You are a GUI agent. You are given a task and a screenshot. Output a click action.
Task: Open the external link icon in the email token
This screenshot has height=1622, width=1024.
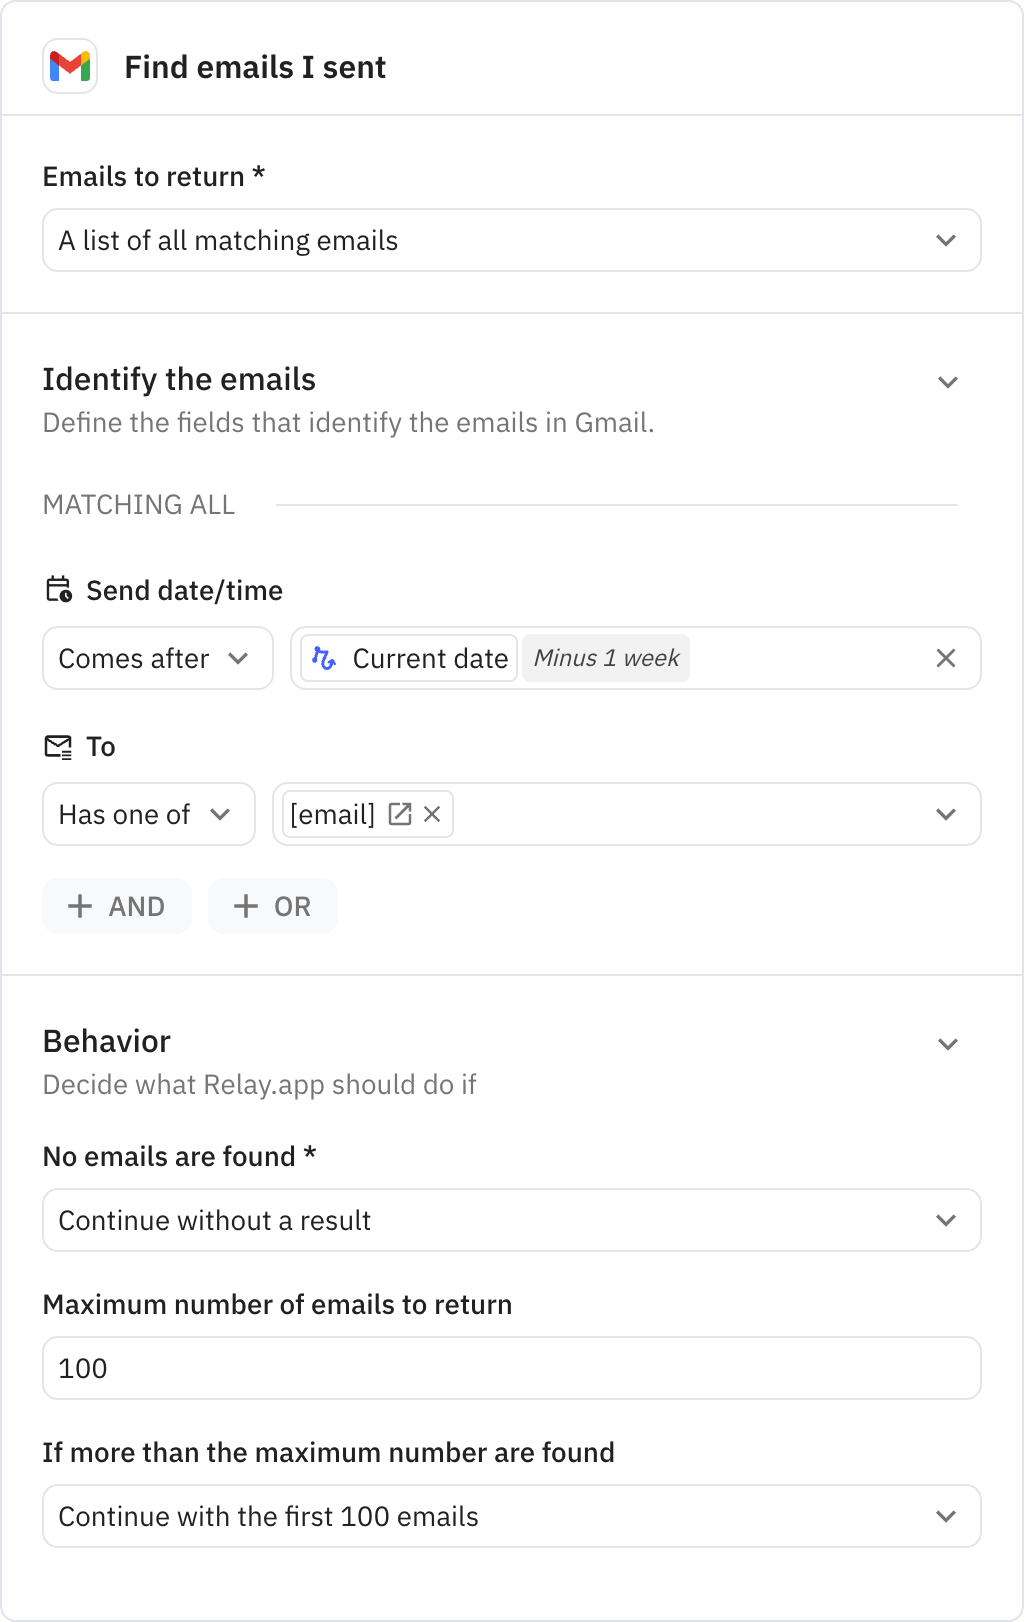[x=399, y=814]
